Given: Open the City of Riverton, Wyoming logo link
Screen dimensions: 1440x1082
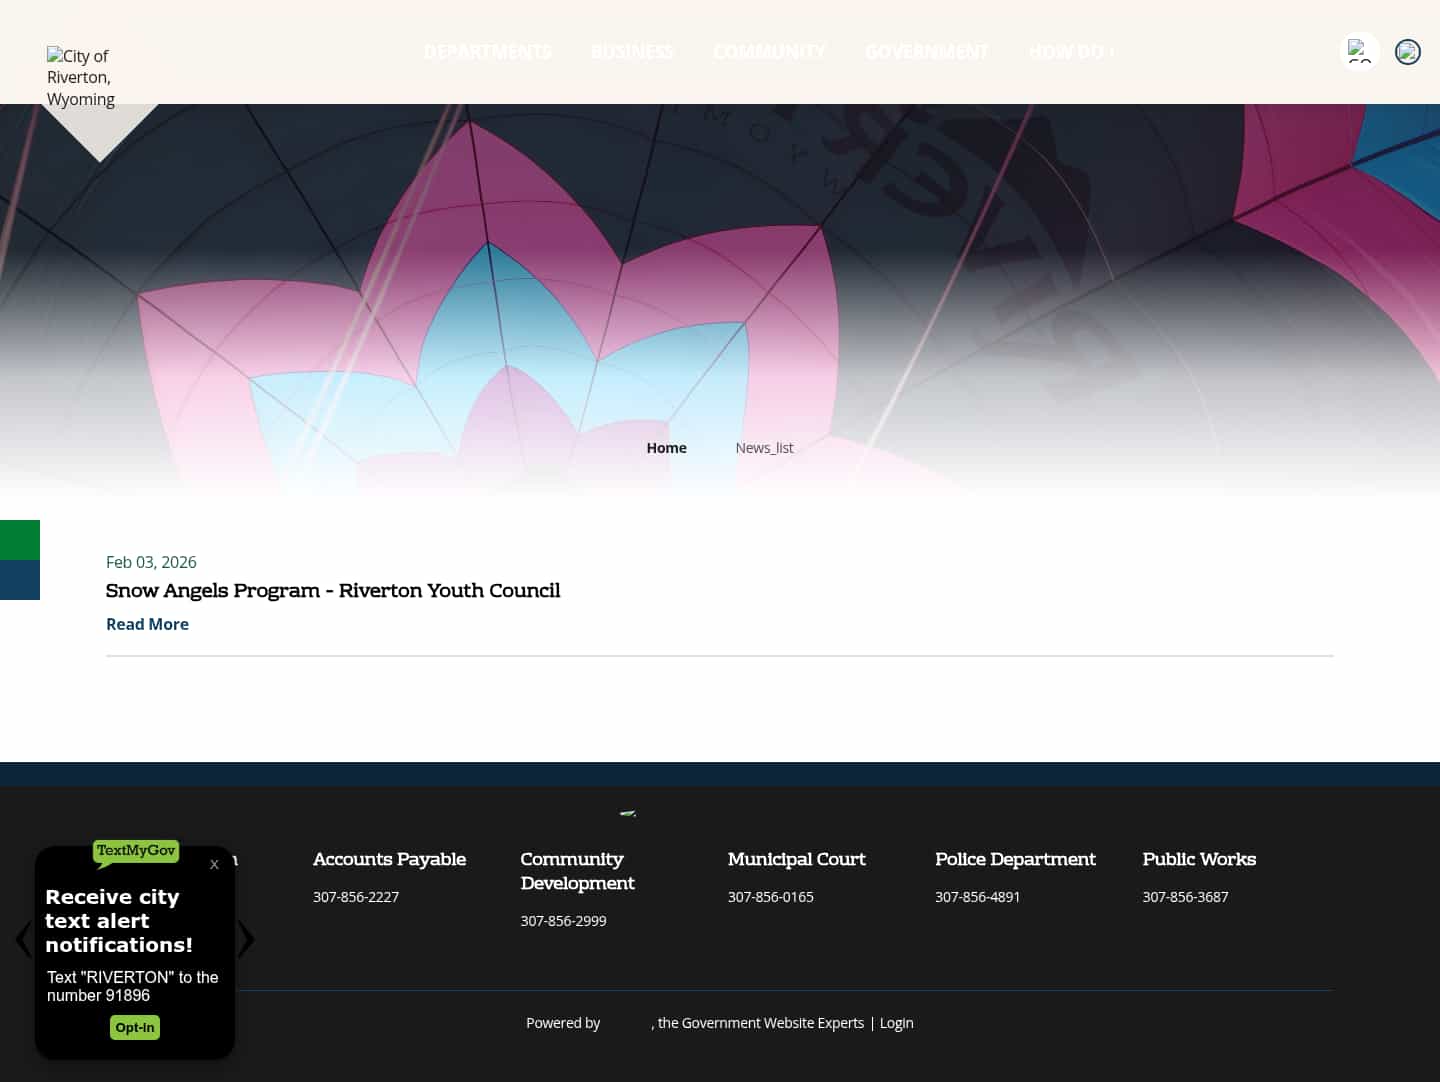Looking at the screenshot, I should pyautogui.click(x=82, y=77).
